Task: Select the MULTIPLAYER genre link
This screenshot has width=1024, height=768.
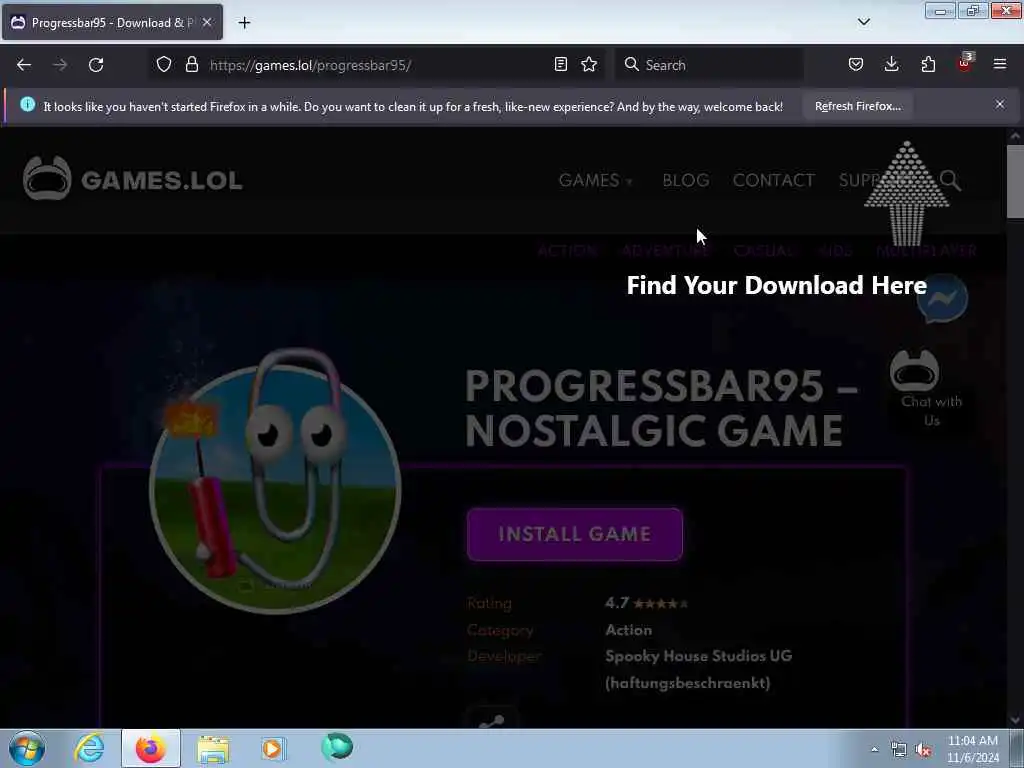Action: [x=926, y=251]
